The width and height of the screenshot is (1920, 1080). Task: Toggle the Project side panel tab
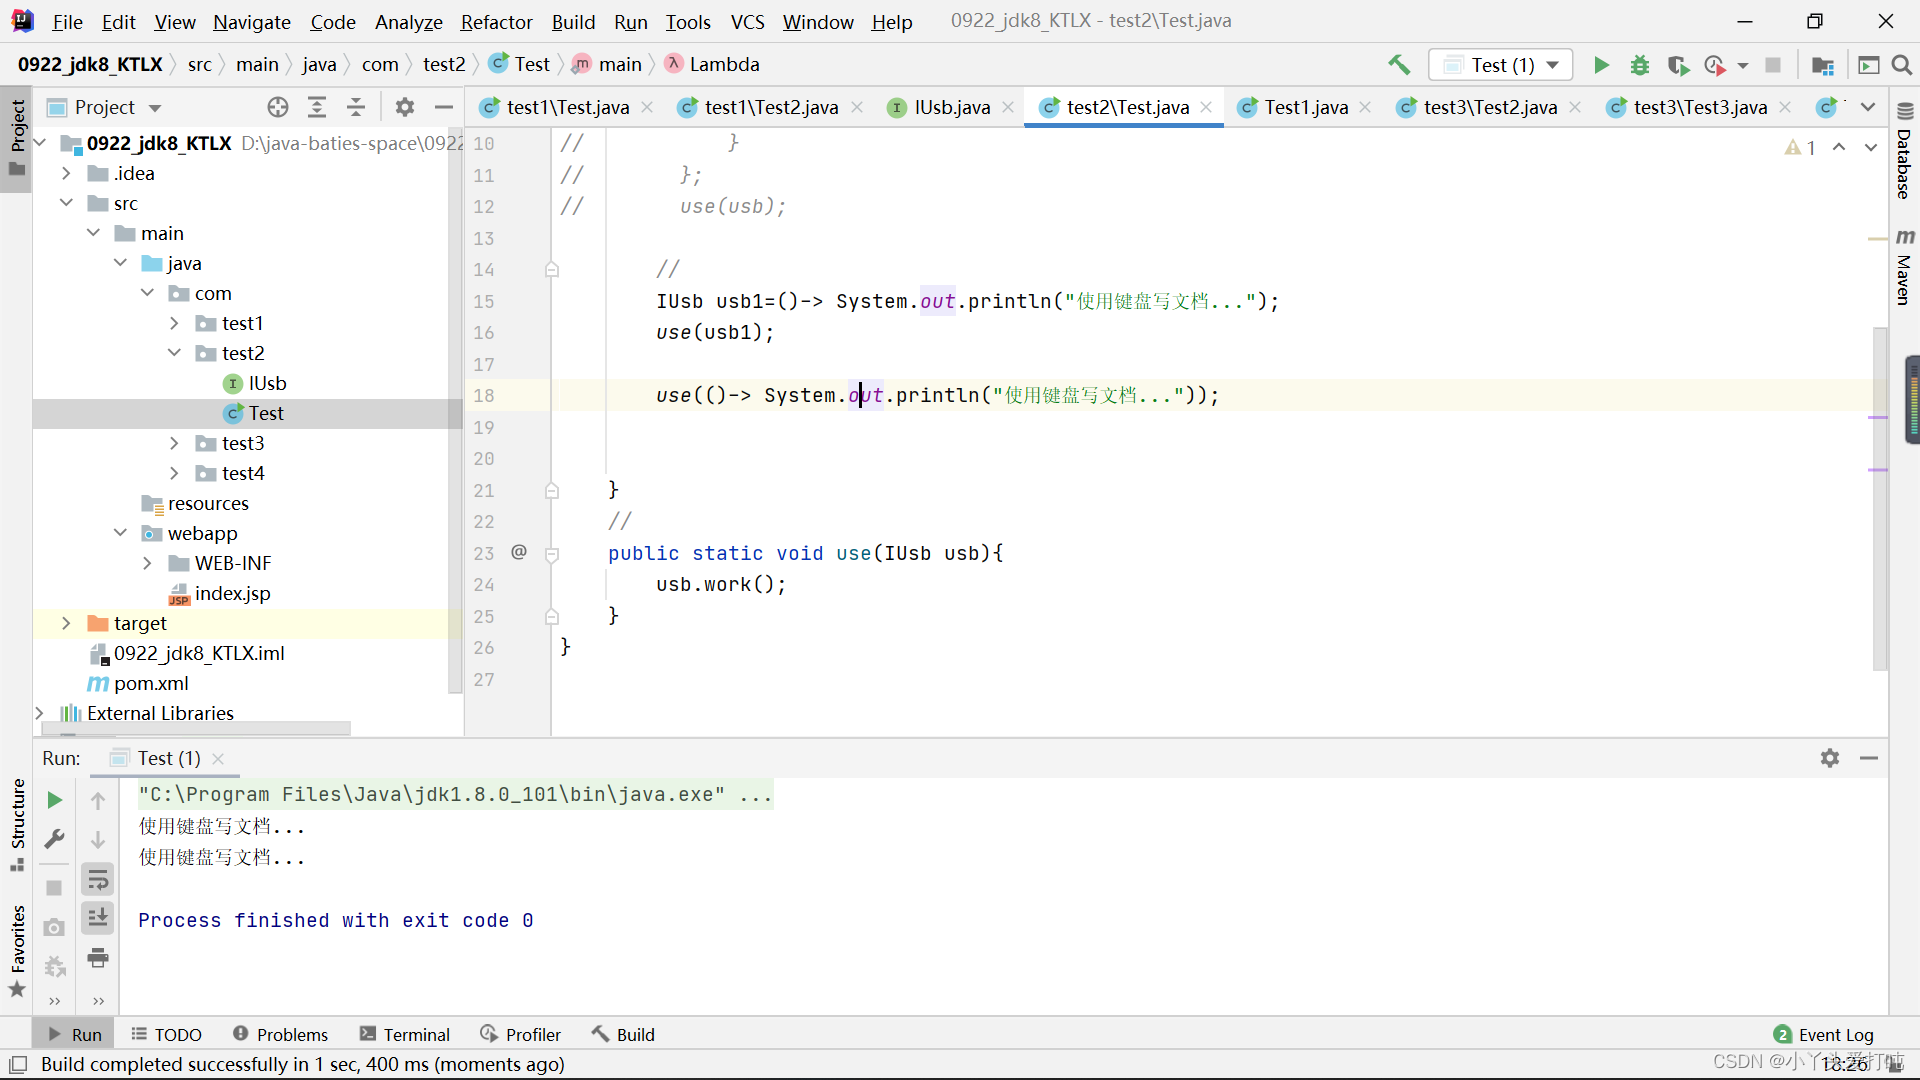pyautogui.click(x=17, y=137)
